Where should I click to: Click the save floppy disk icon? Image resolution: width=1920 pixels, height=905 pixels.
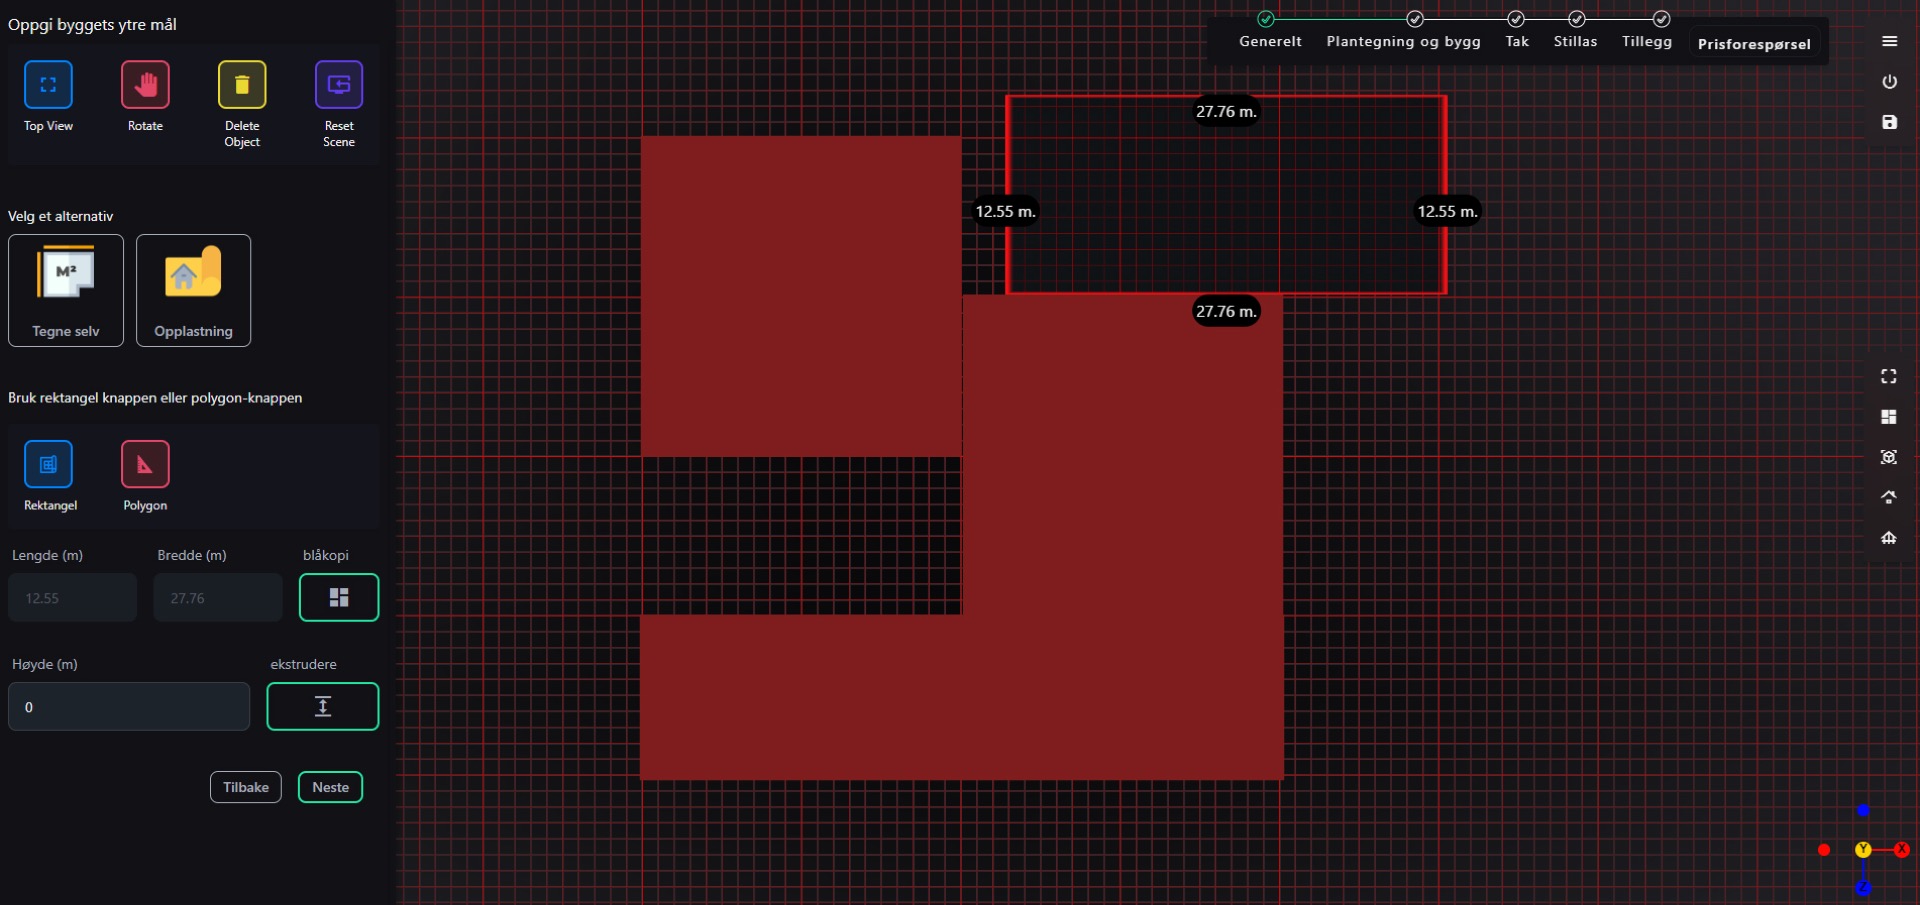[1889, 122]
